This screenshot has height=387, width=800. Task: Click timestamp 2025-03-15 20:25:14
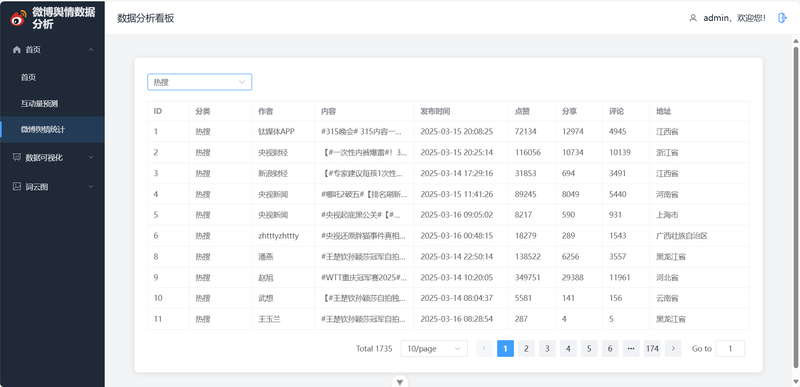click(x=457, y=152)
